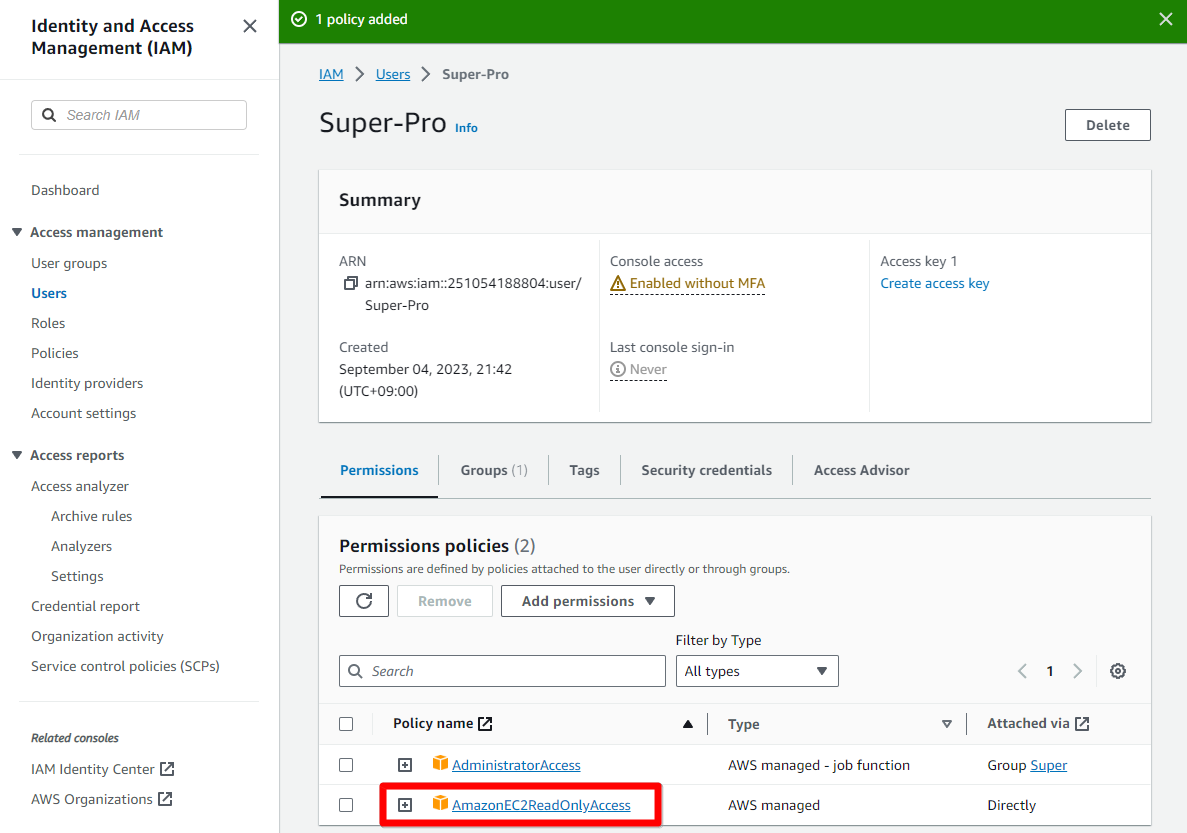Click the AWS Organizations external link icon
The width and height of the screenshot is (1187, 833).
click(x=165, y=799)
